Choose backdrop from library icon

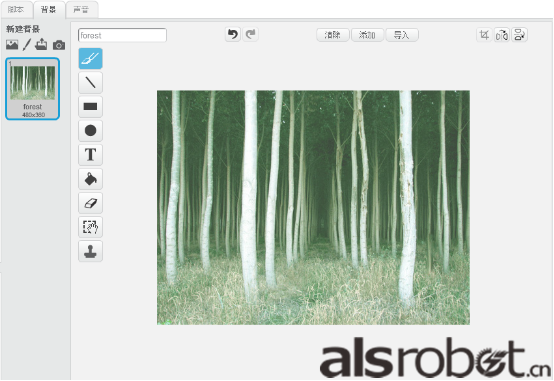tap(12, 45)
